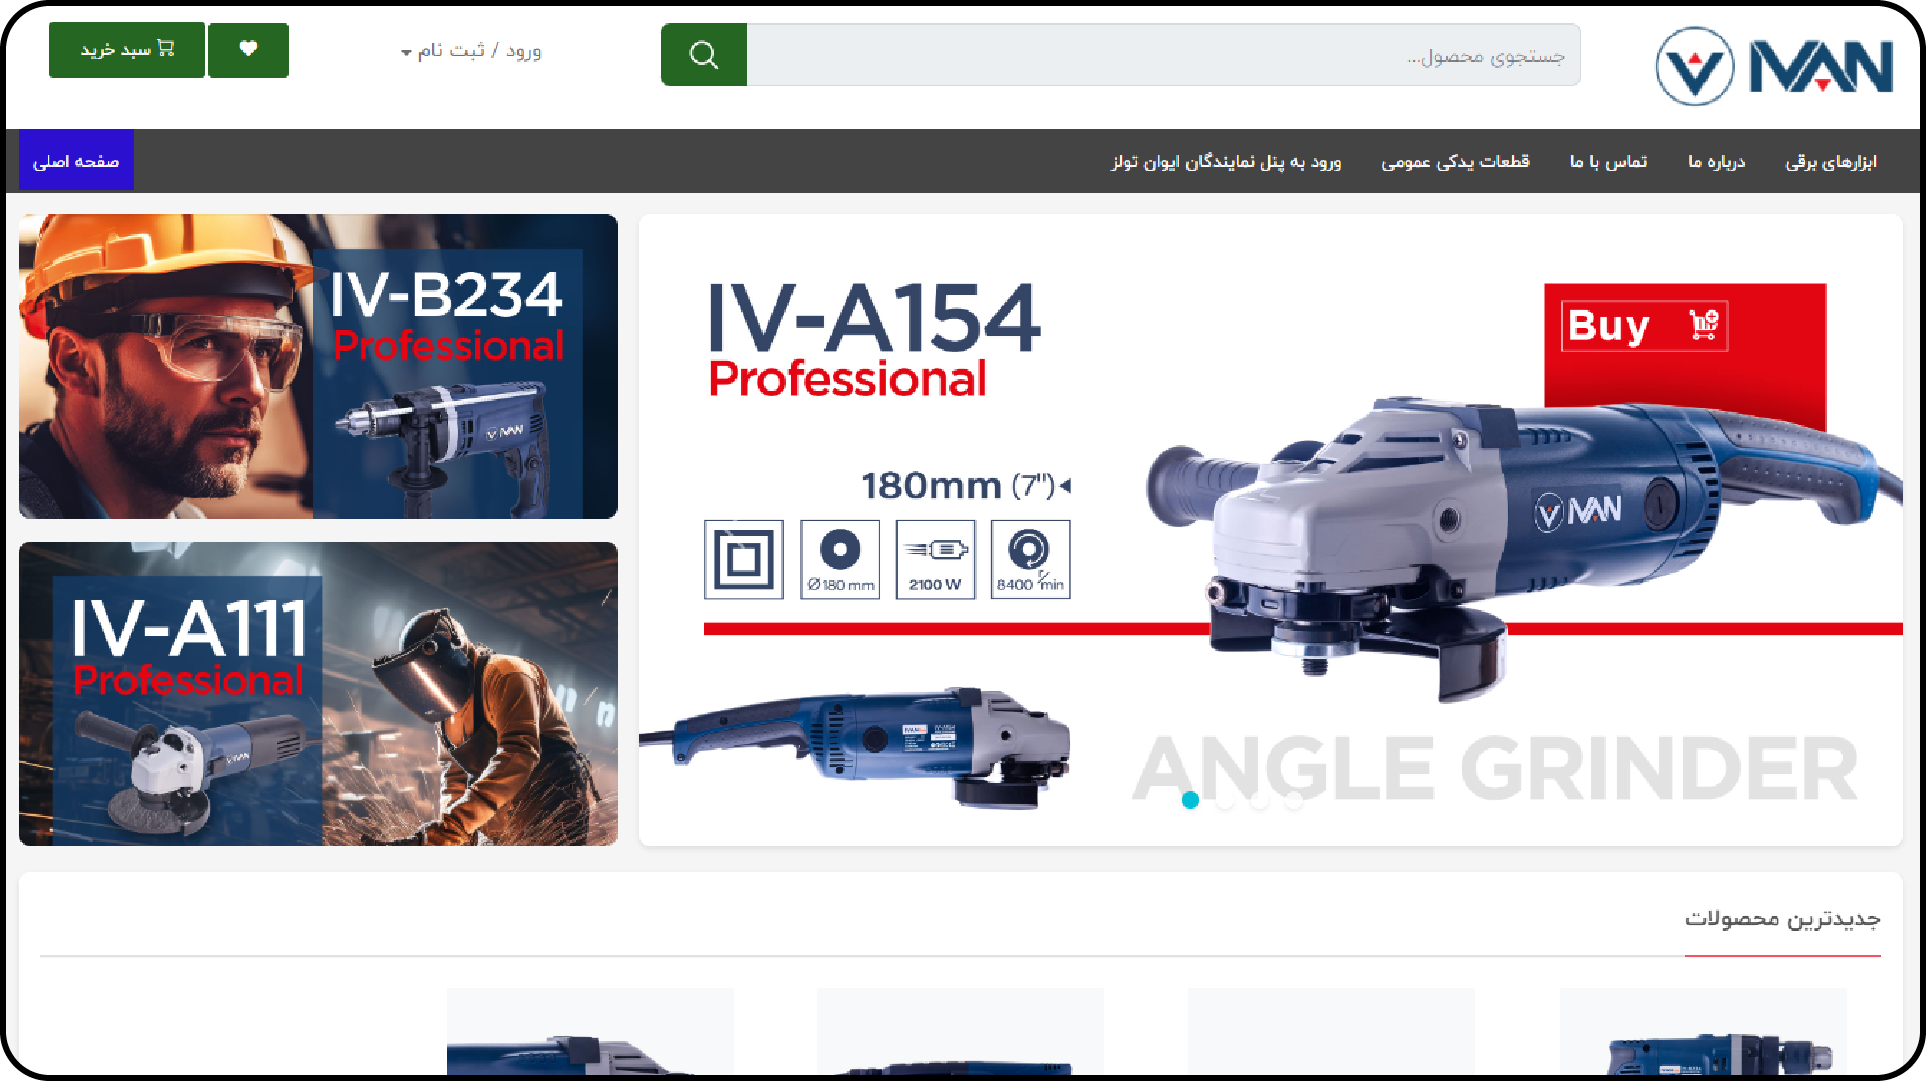Open the rightmost drill product card

click(x=1703, y=1032)
